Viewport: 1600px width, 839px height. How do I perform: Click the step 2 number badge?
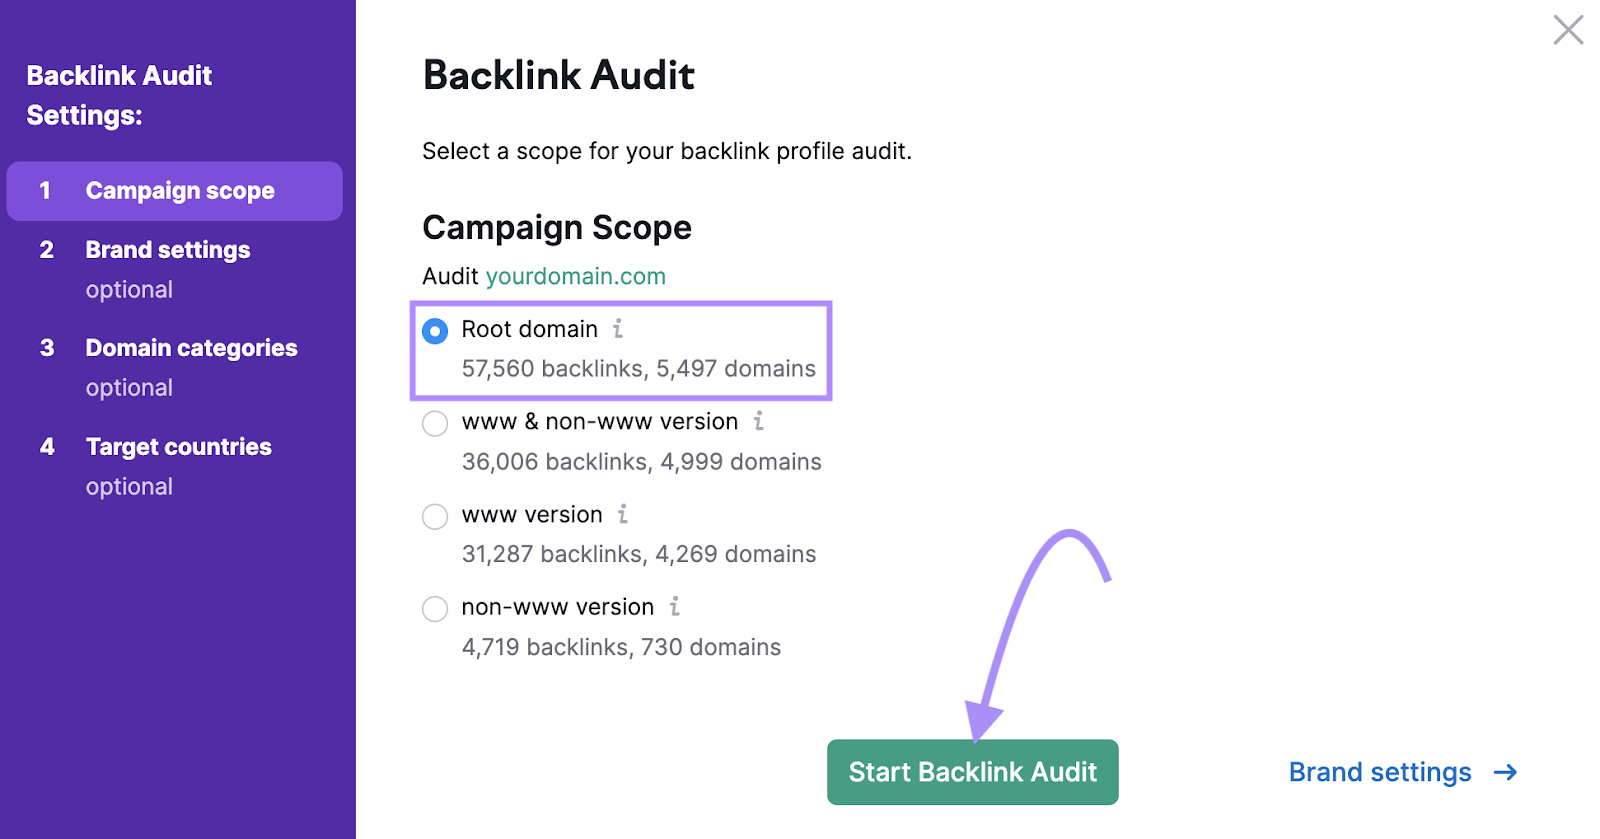coord(46,250)
